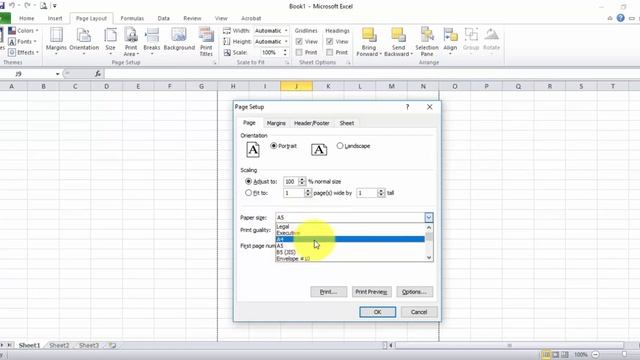This screenshot has height=360, width=640.
Task: Click the pages wide input field
Action: tap(294, 193)
